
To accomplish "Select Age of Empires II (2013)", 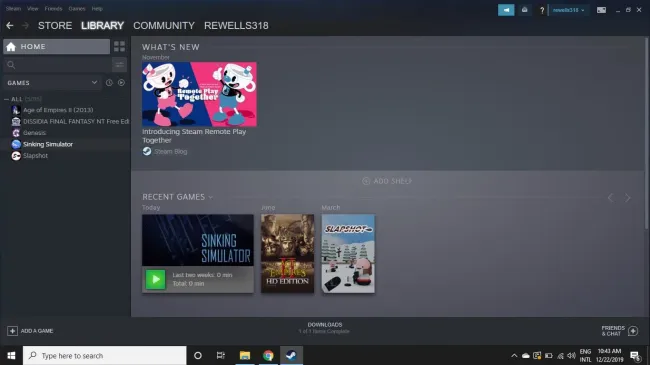I will pyautogui.click(x=58, y=110).
